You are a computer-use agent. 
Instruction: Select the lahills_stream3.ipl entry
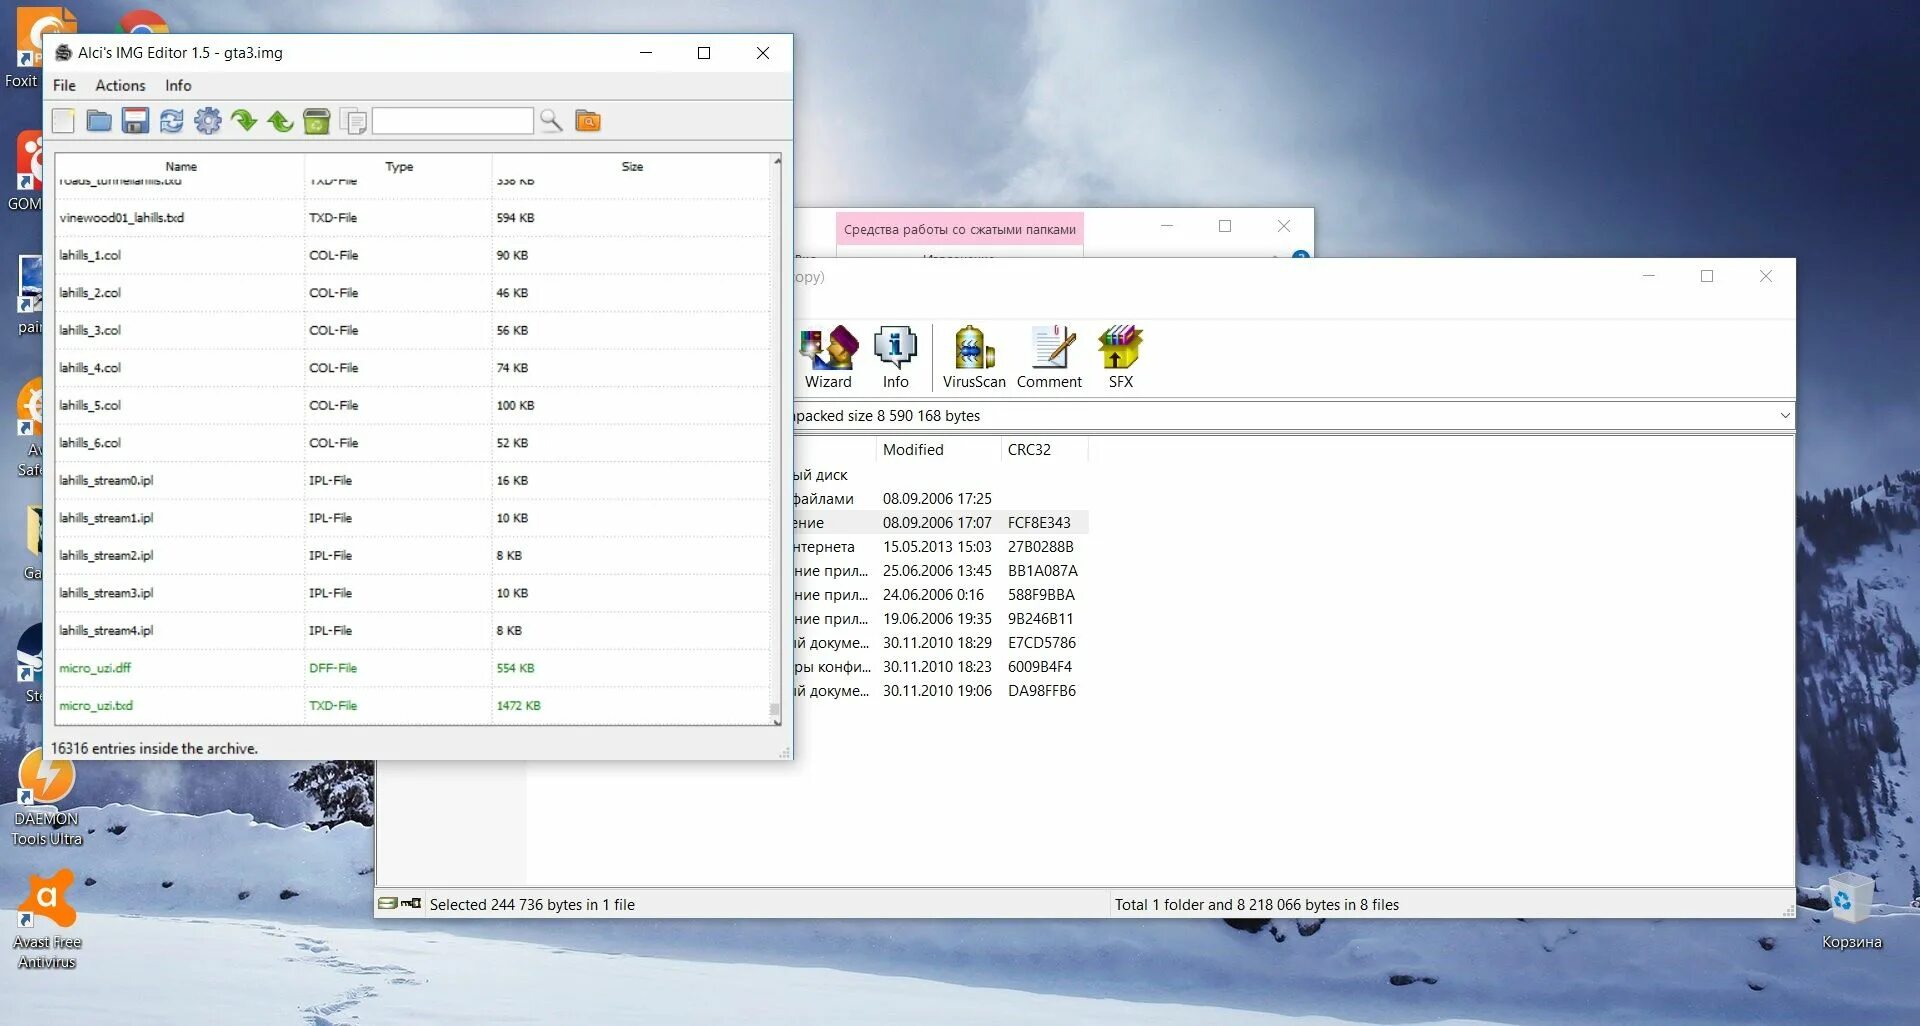point(413,593)
